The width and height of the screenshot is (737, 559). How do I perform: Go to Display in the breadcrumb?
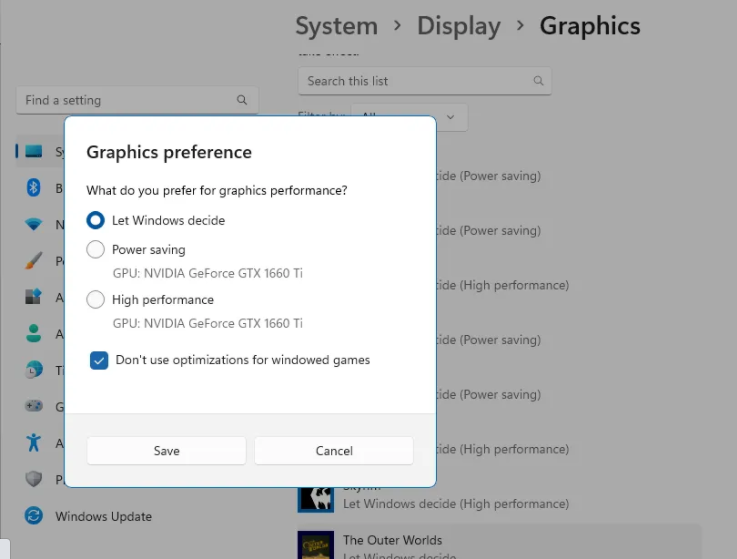tap(459, 26)
